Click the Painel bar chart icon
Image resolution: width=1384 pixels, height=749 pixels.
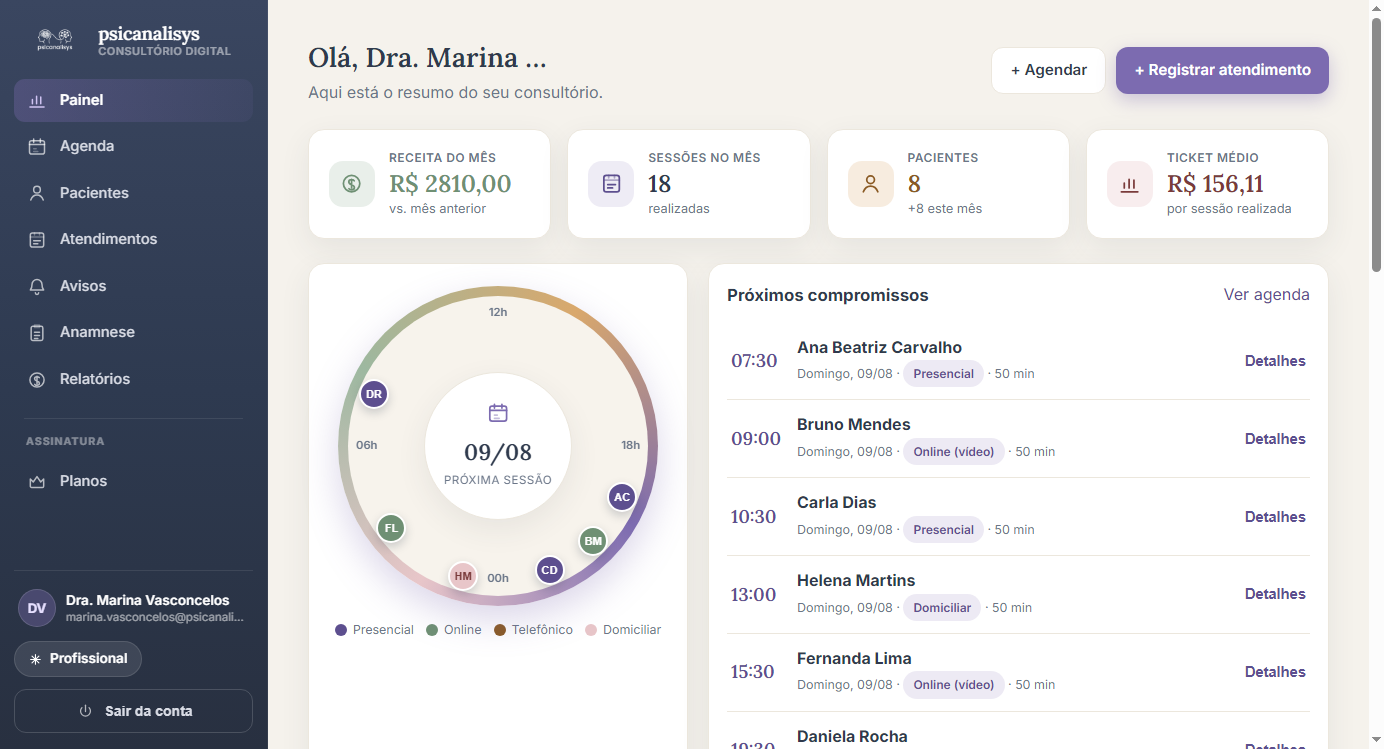[x=37, y=100]
